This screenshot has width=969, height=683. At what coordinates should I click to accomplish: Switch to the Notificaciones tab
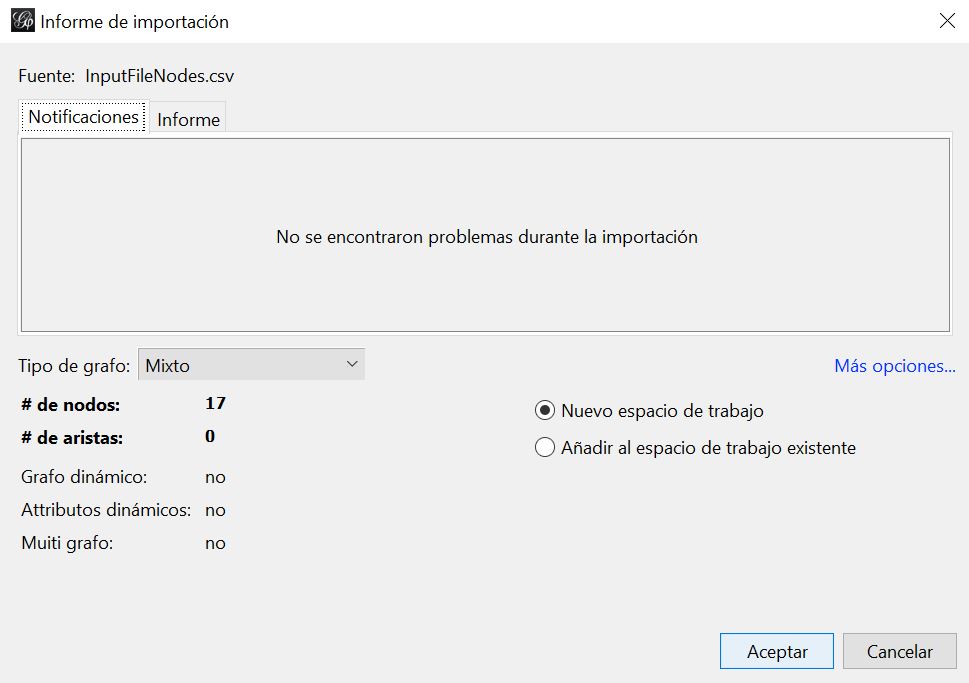click(x=83, y=117)
